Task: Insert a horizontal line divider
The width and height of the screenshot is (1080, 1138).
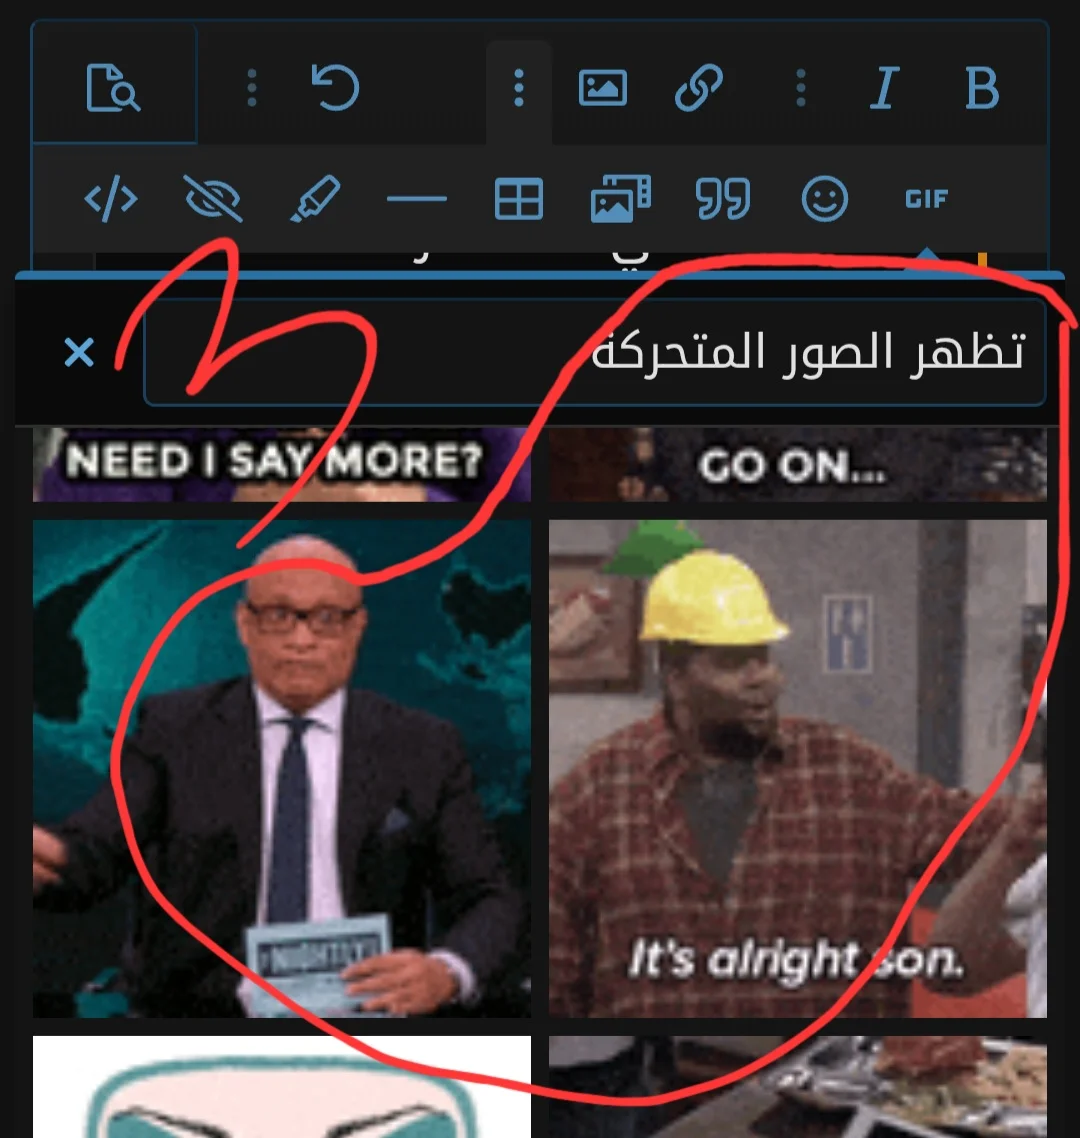Action: (417, 198)
